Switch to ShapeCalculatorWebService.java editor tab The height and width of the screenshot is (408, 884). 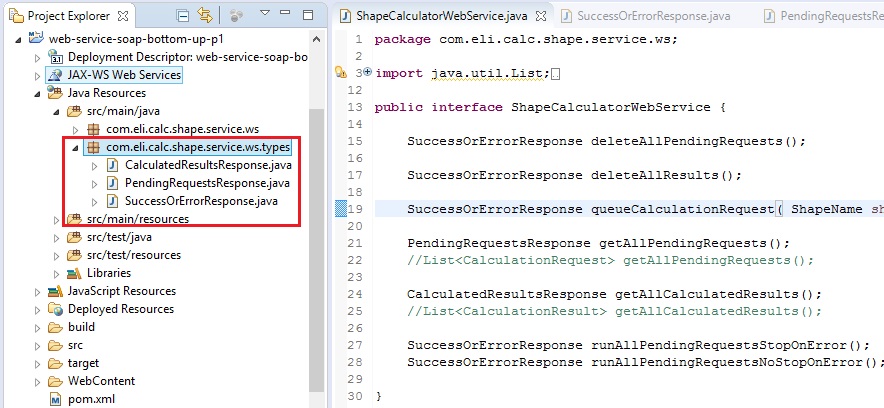[x=443, y=16]
